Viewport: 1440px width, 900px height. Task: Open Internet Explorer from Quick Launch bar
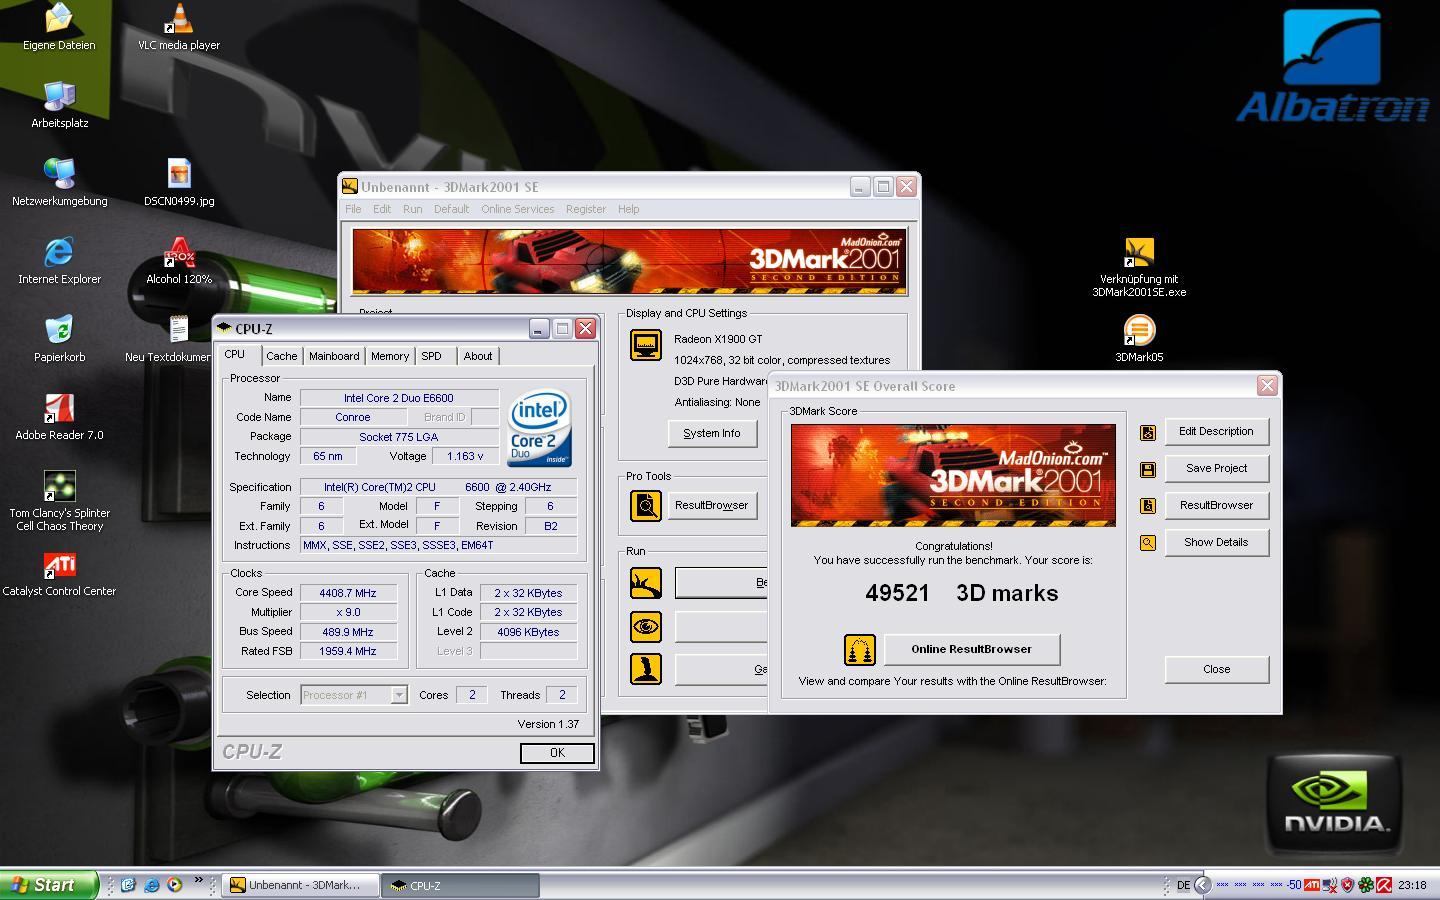click(152, 885)
